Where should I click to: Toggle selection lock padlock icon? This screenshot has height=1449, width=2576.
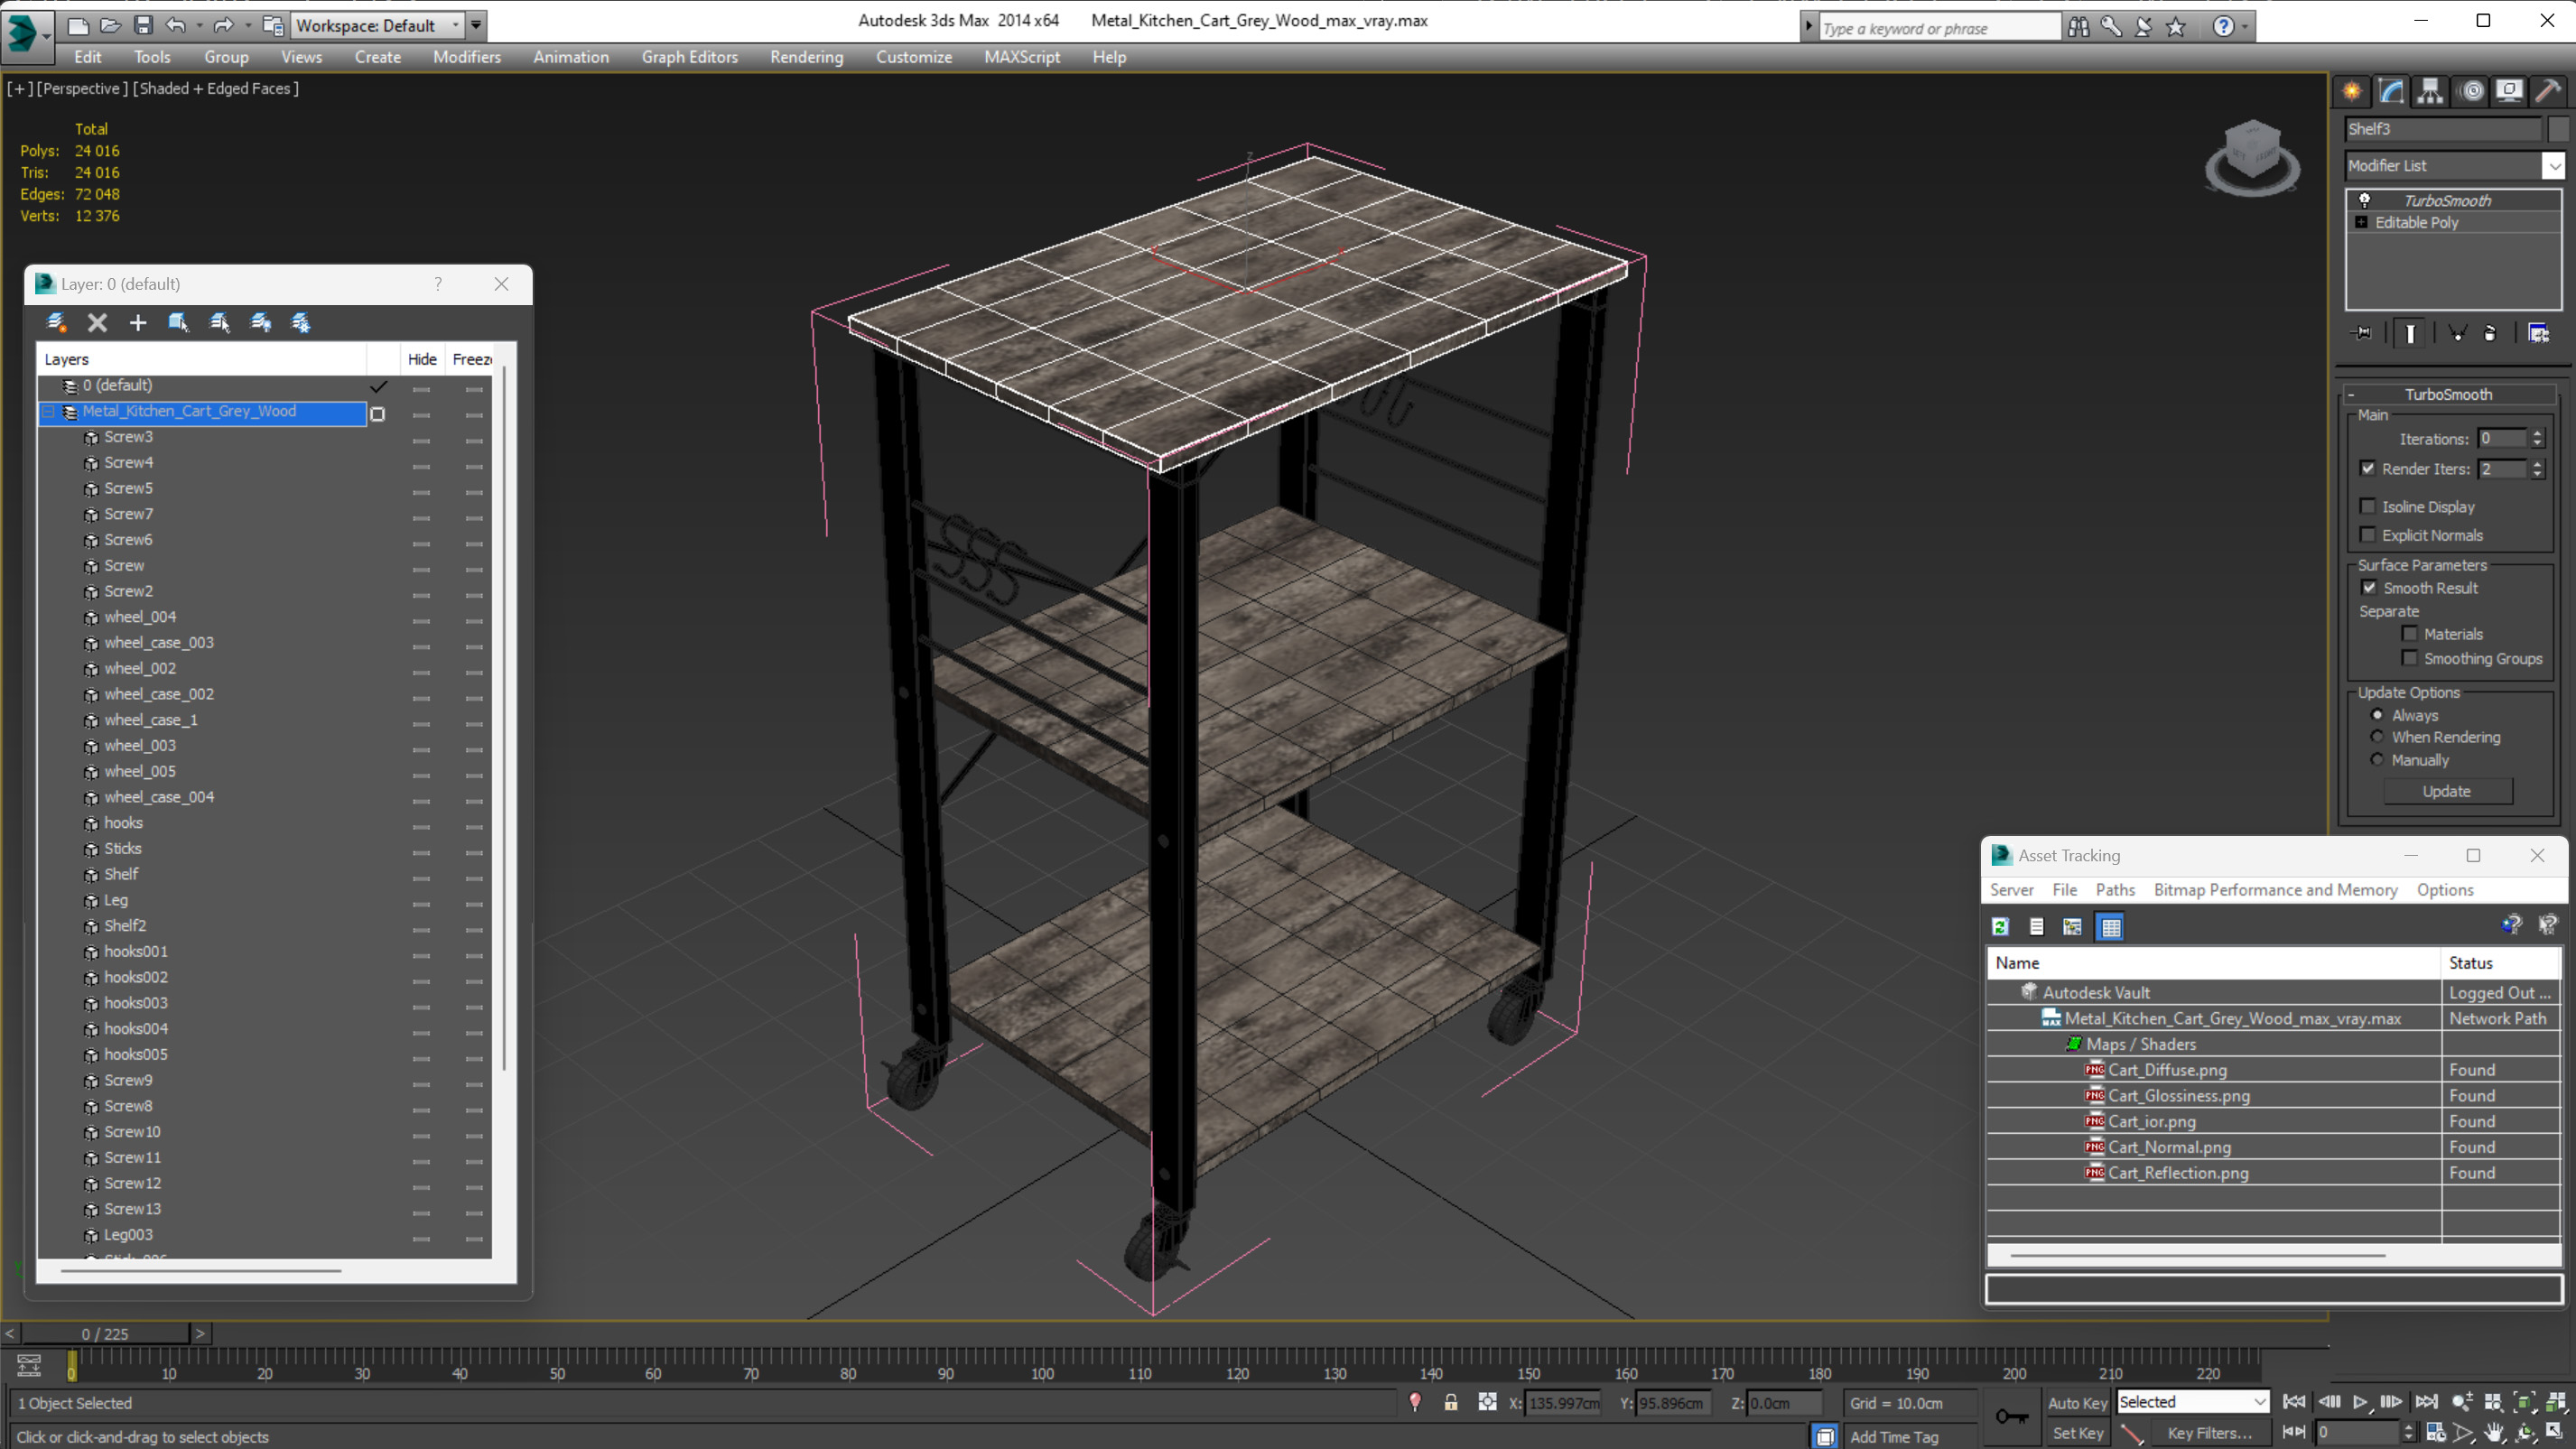pyautogui.click(x=1450, y=1402)
